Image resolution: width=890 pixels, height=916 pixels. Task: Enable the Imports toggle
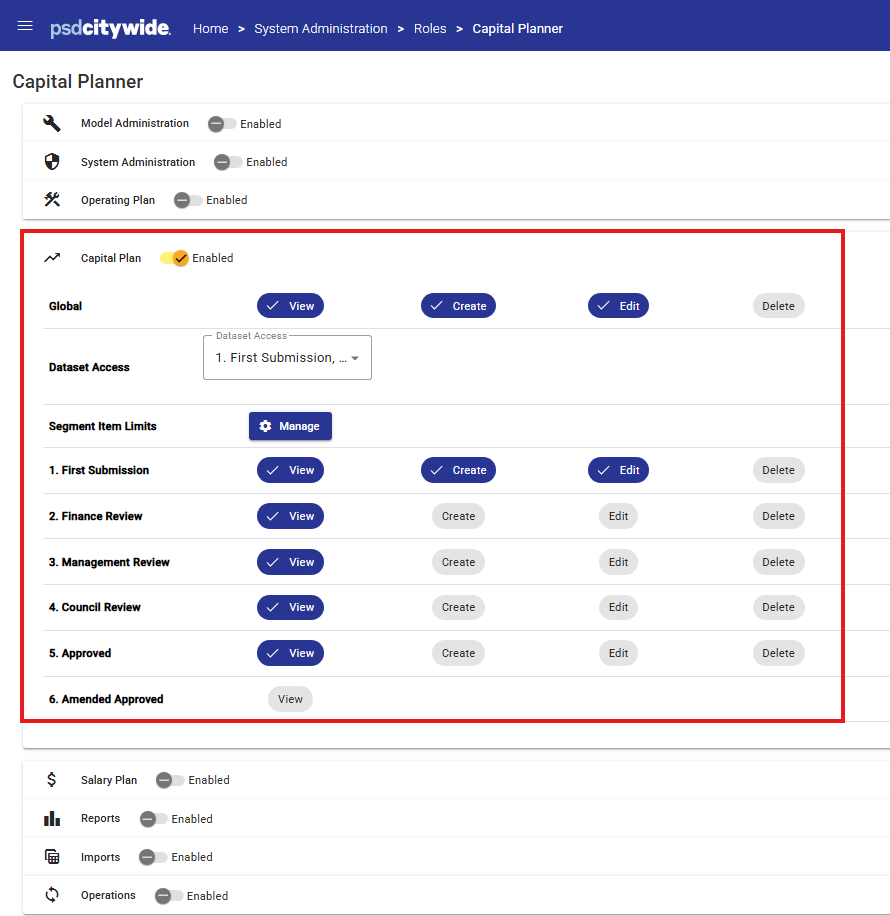point(153,857)
